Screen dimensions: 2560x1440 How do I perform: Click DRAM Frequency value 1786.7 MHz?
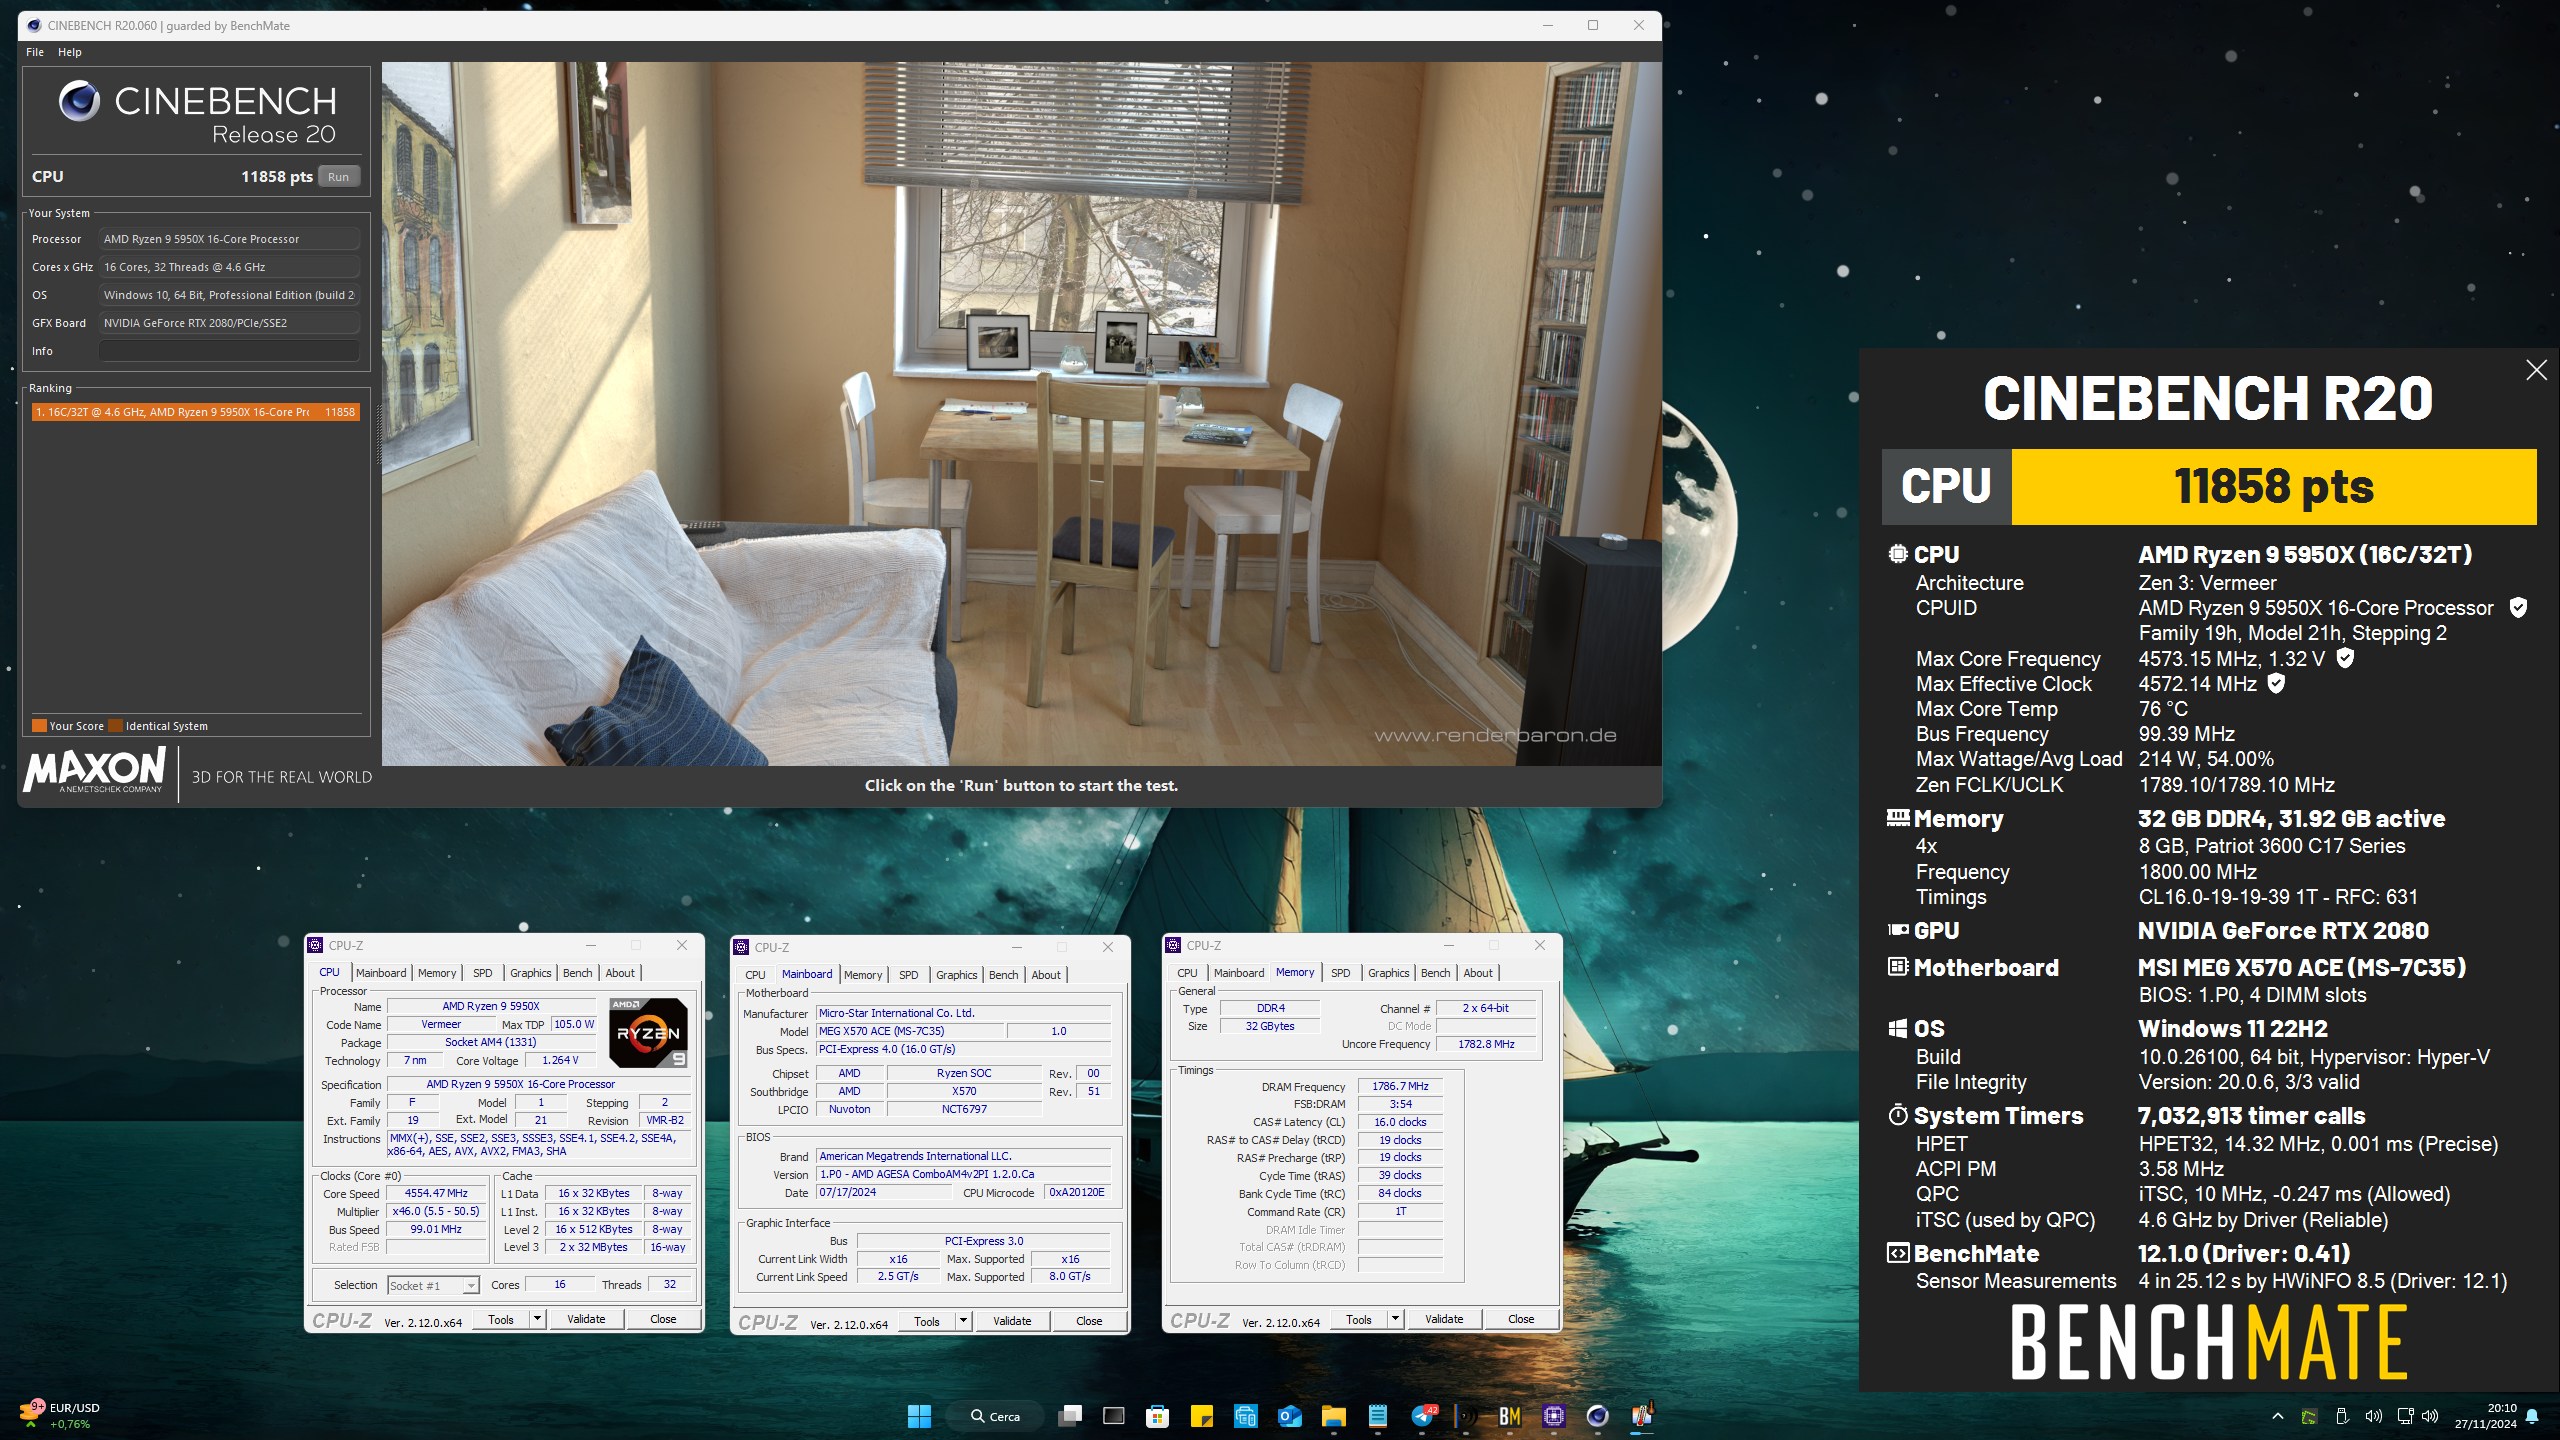pos(1400,1086)
